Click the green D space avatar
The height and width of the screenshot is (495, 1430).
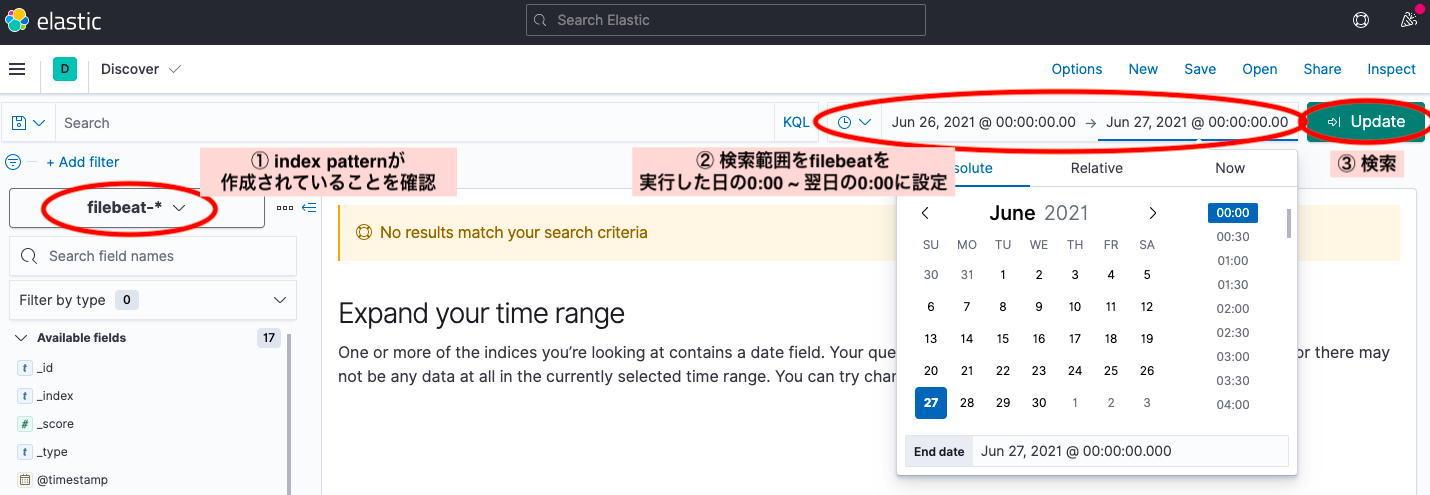pos(65,69)
